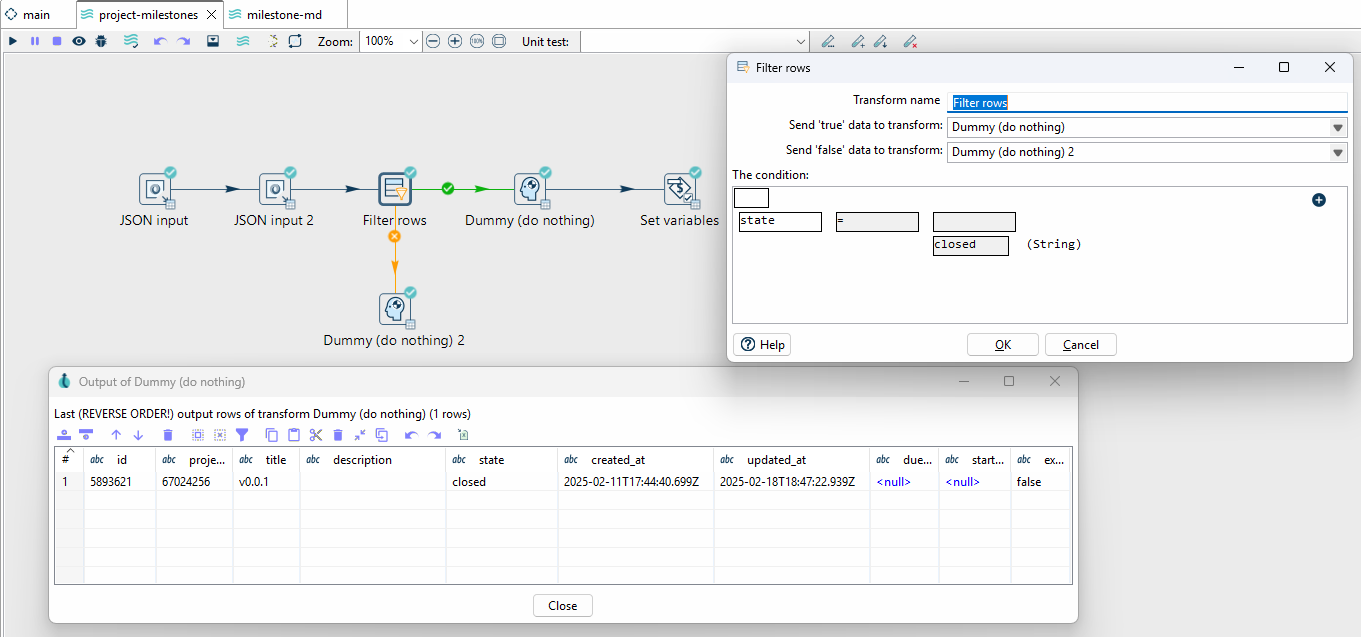Click the green true-hop check marker

[x=448, y=188]
